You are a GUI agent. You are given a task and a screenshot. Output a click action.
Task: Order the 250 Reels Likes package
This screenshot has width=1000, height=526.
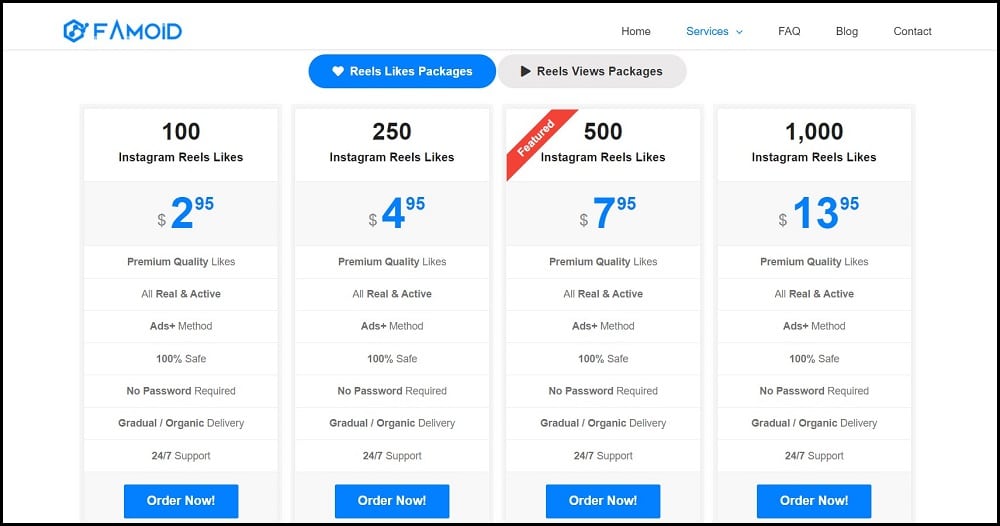pos(392,501)
